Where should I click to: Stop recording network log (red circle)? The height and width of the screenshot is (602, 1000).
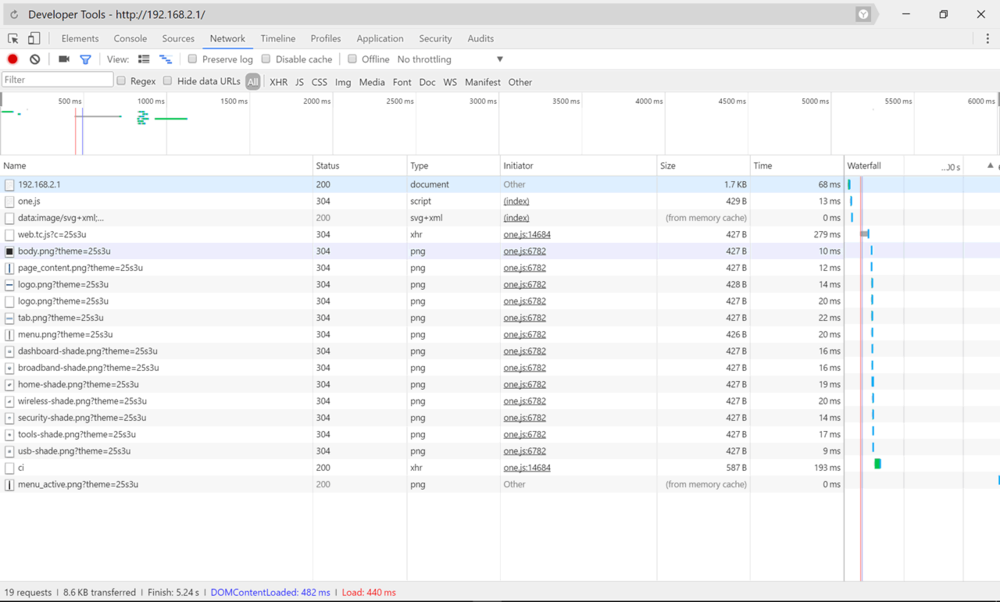(x=13, y=59)
